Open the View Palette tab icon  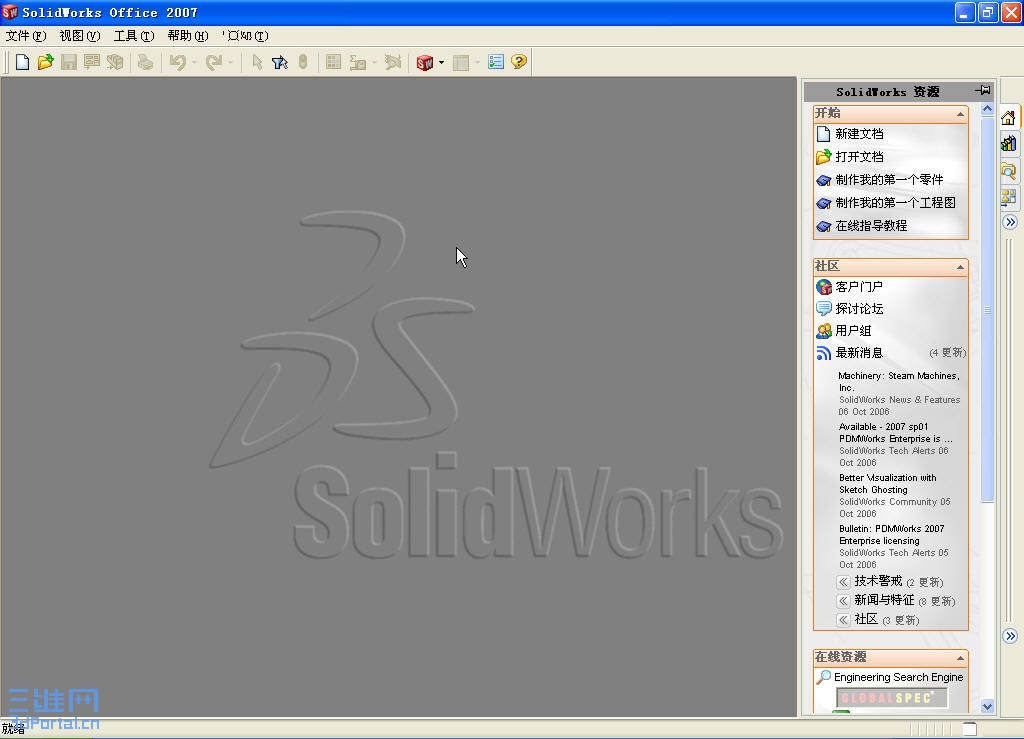(1008, 197)
